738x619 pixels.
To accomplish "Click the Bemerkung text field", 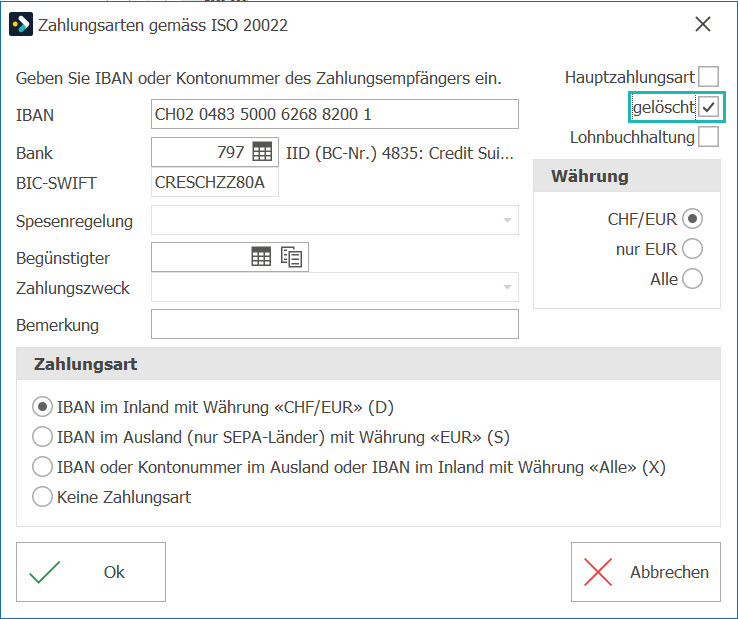I will (x=335, y=324).
